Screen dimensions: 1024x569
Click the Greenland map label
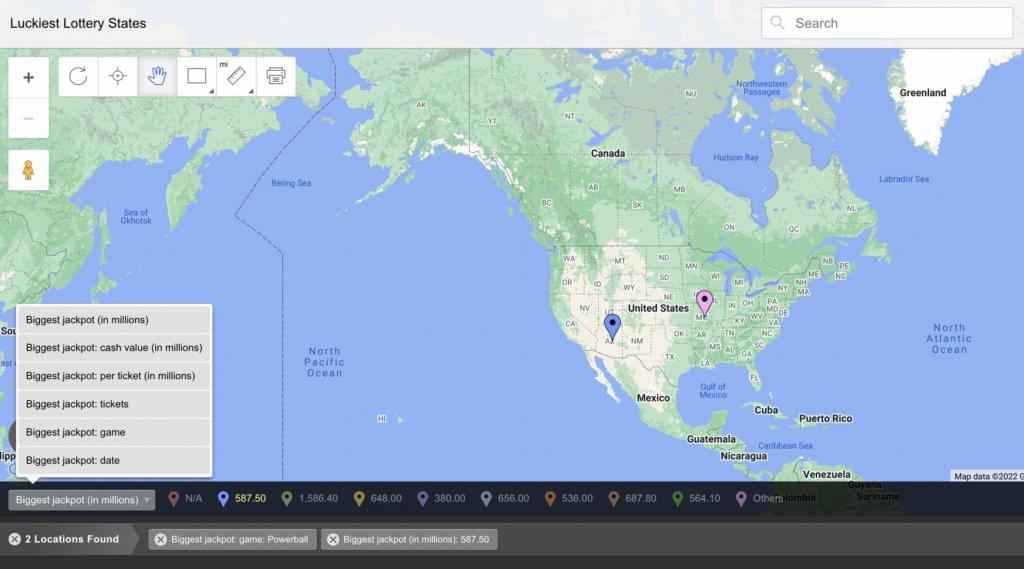tap(923, 93)
